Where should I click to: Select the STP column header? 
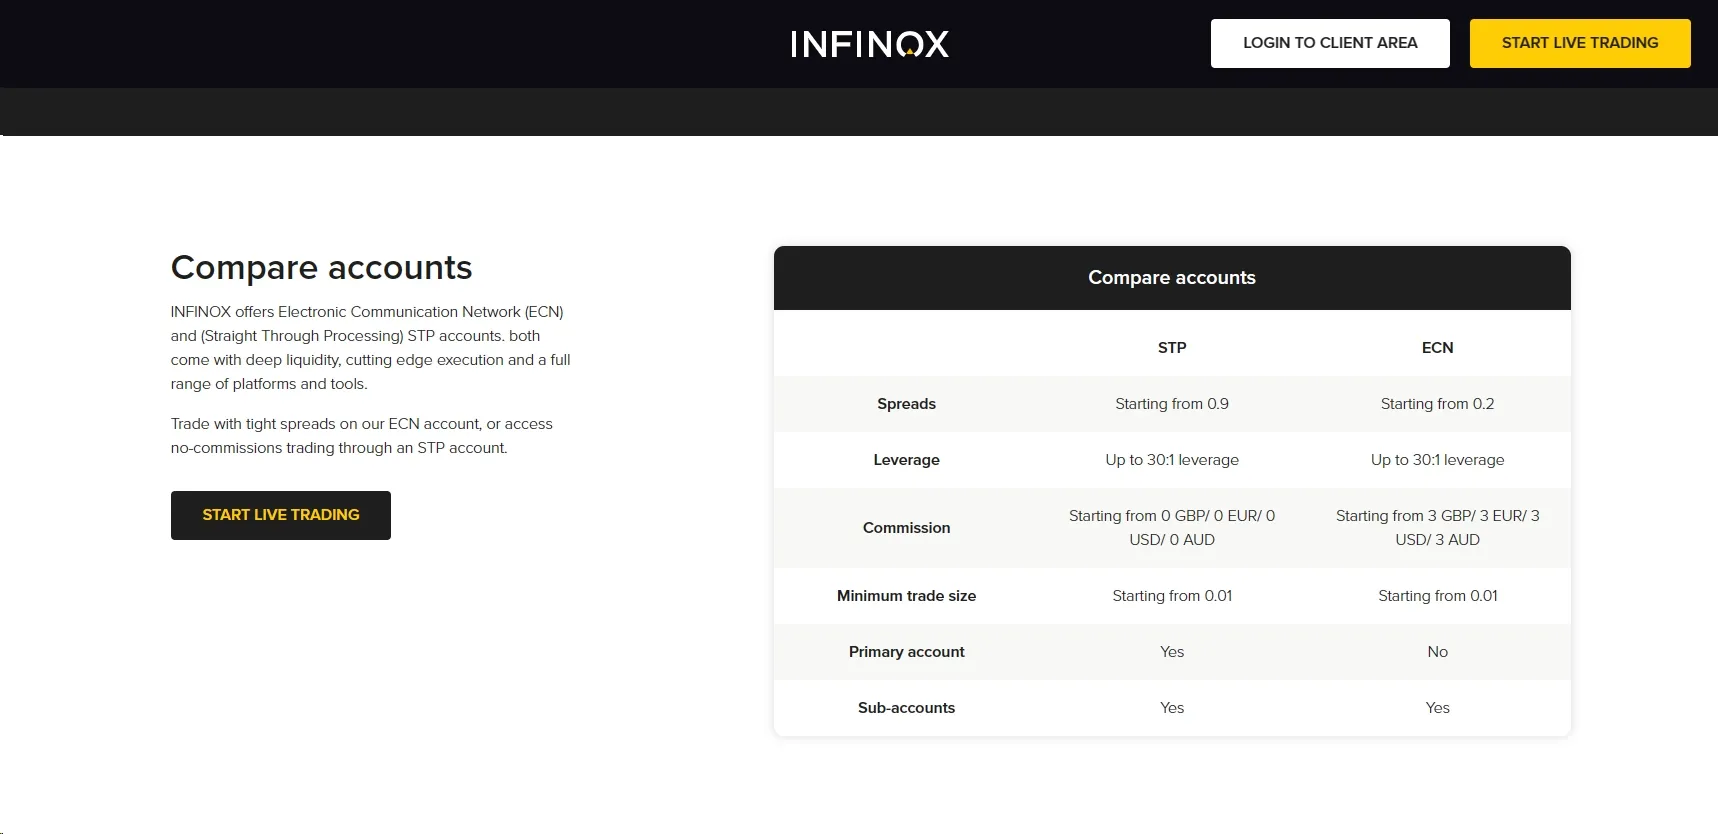(x=1172, y=348)
